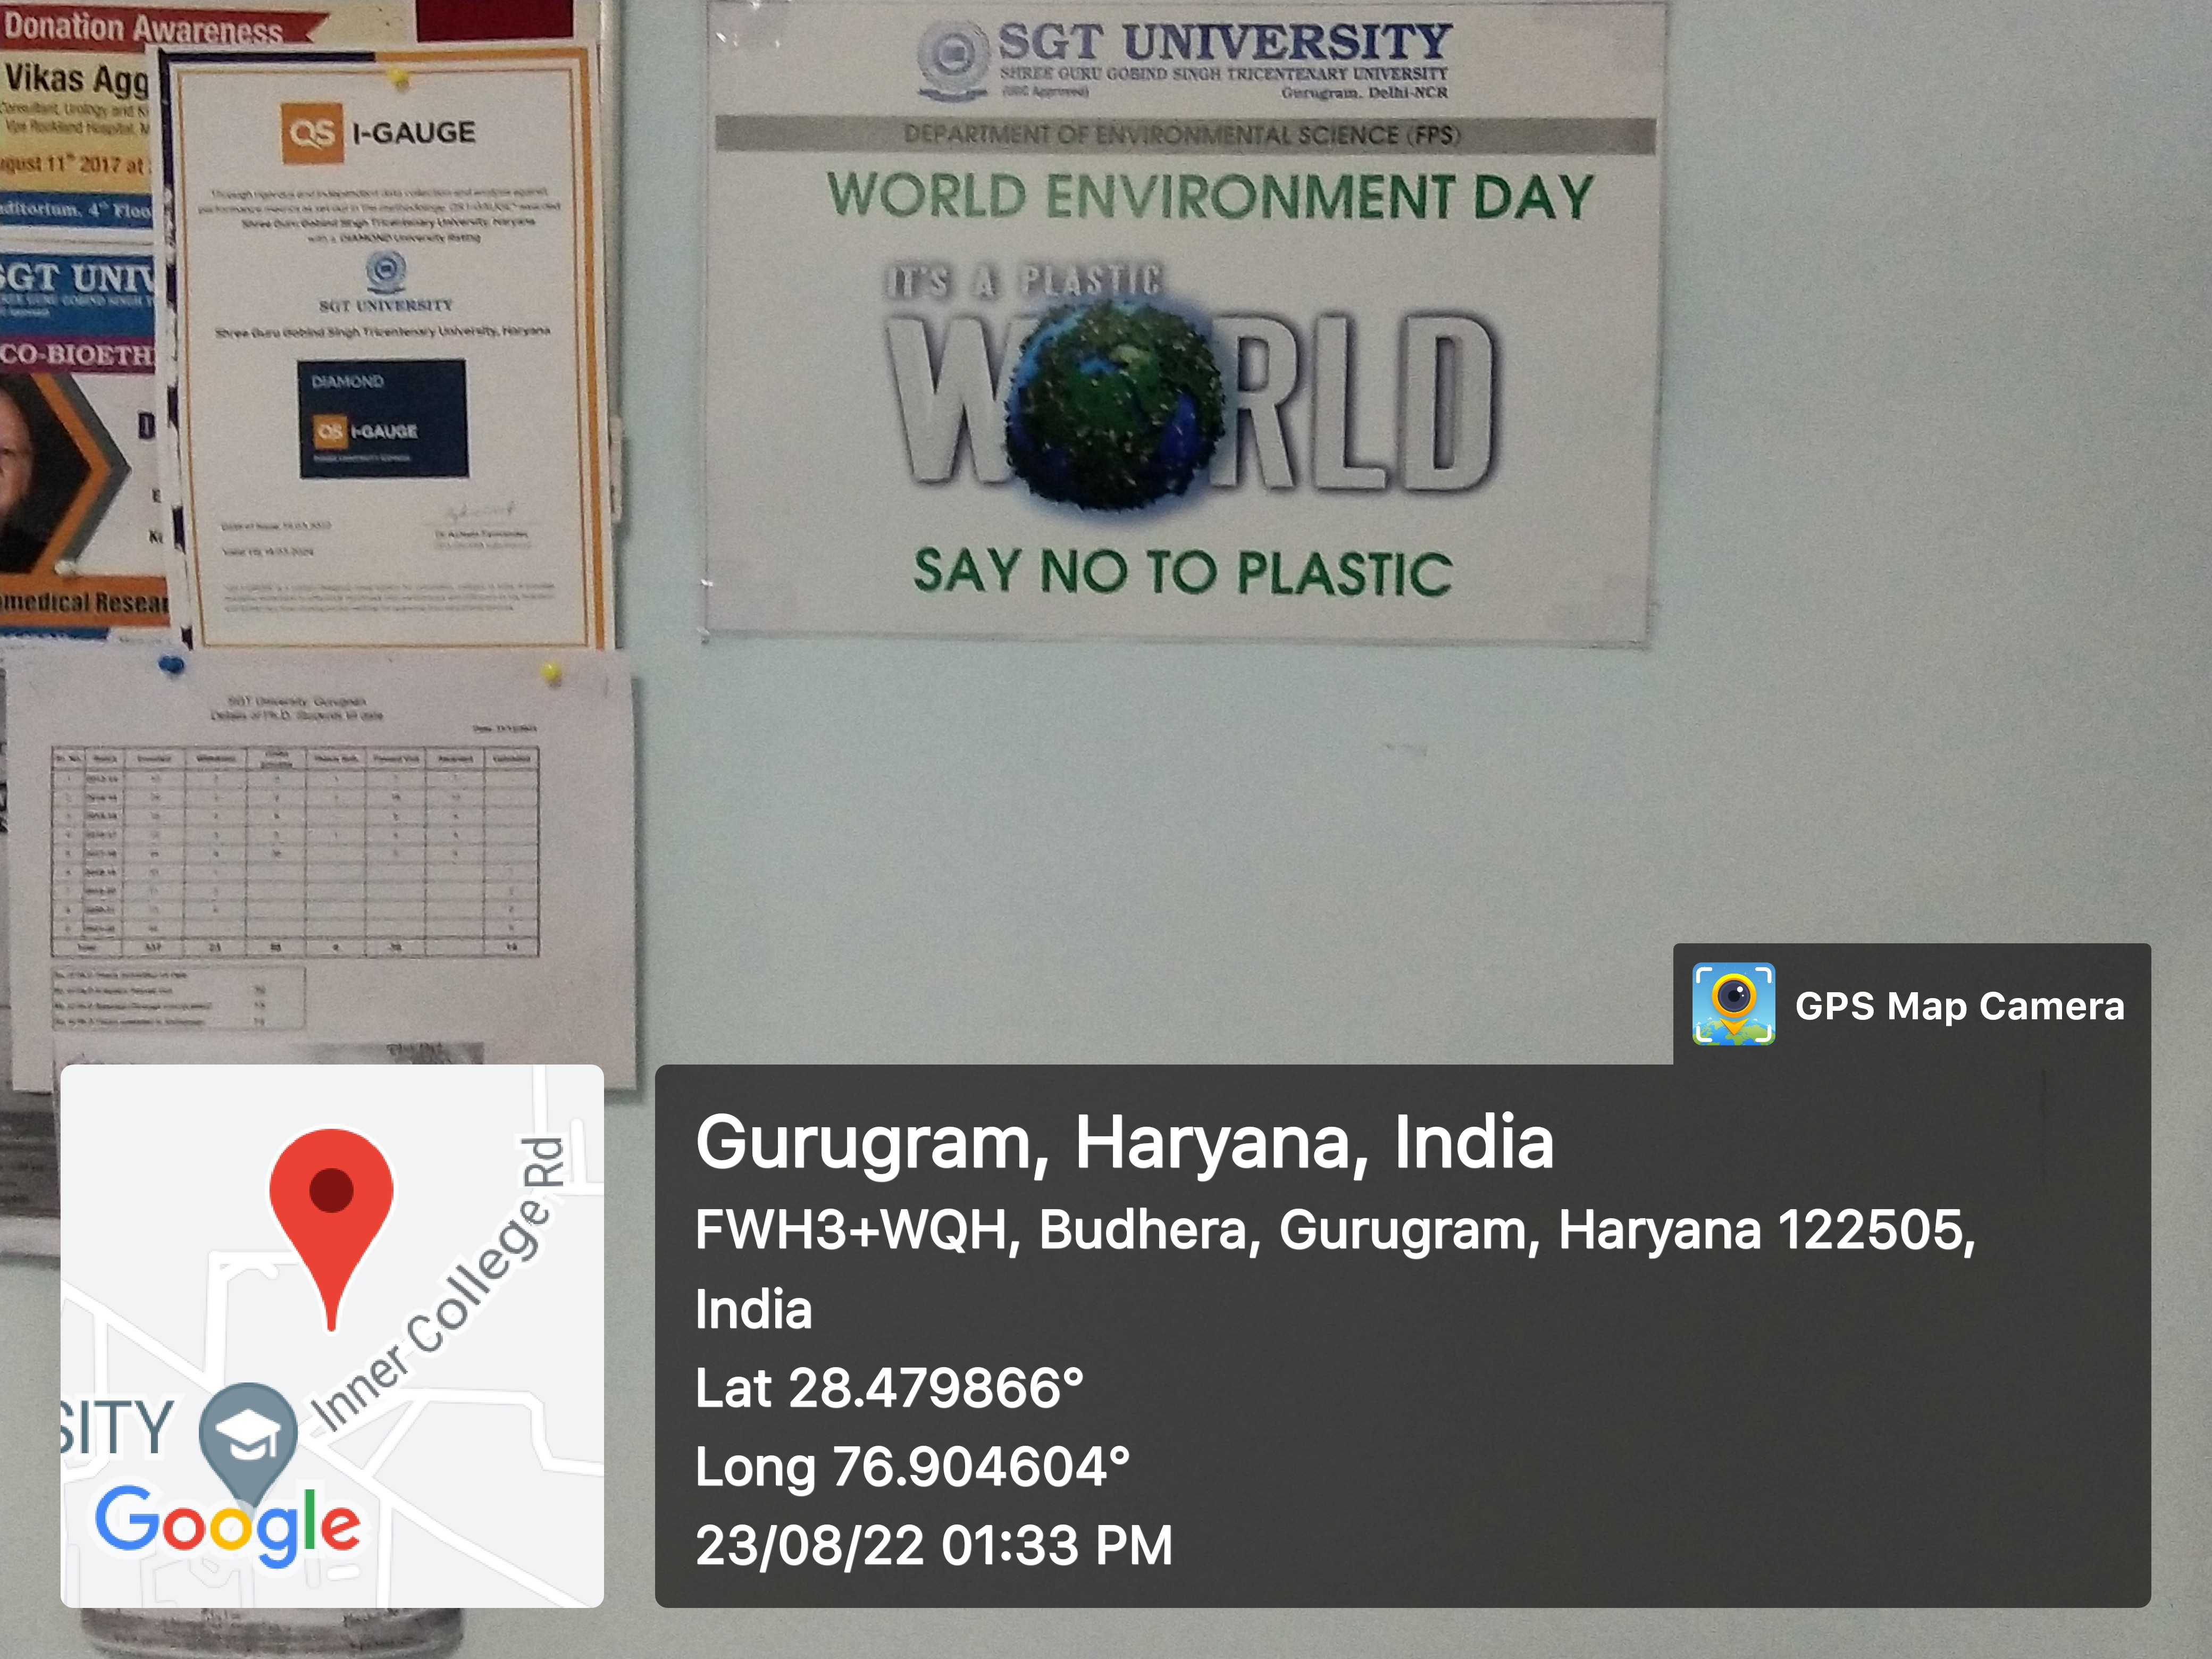Click the 'Donation Awareness' banner text
The image size is (2212, 1659).
pyautogui.click(x=144, y=28)
